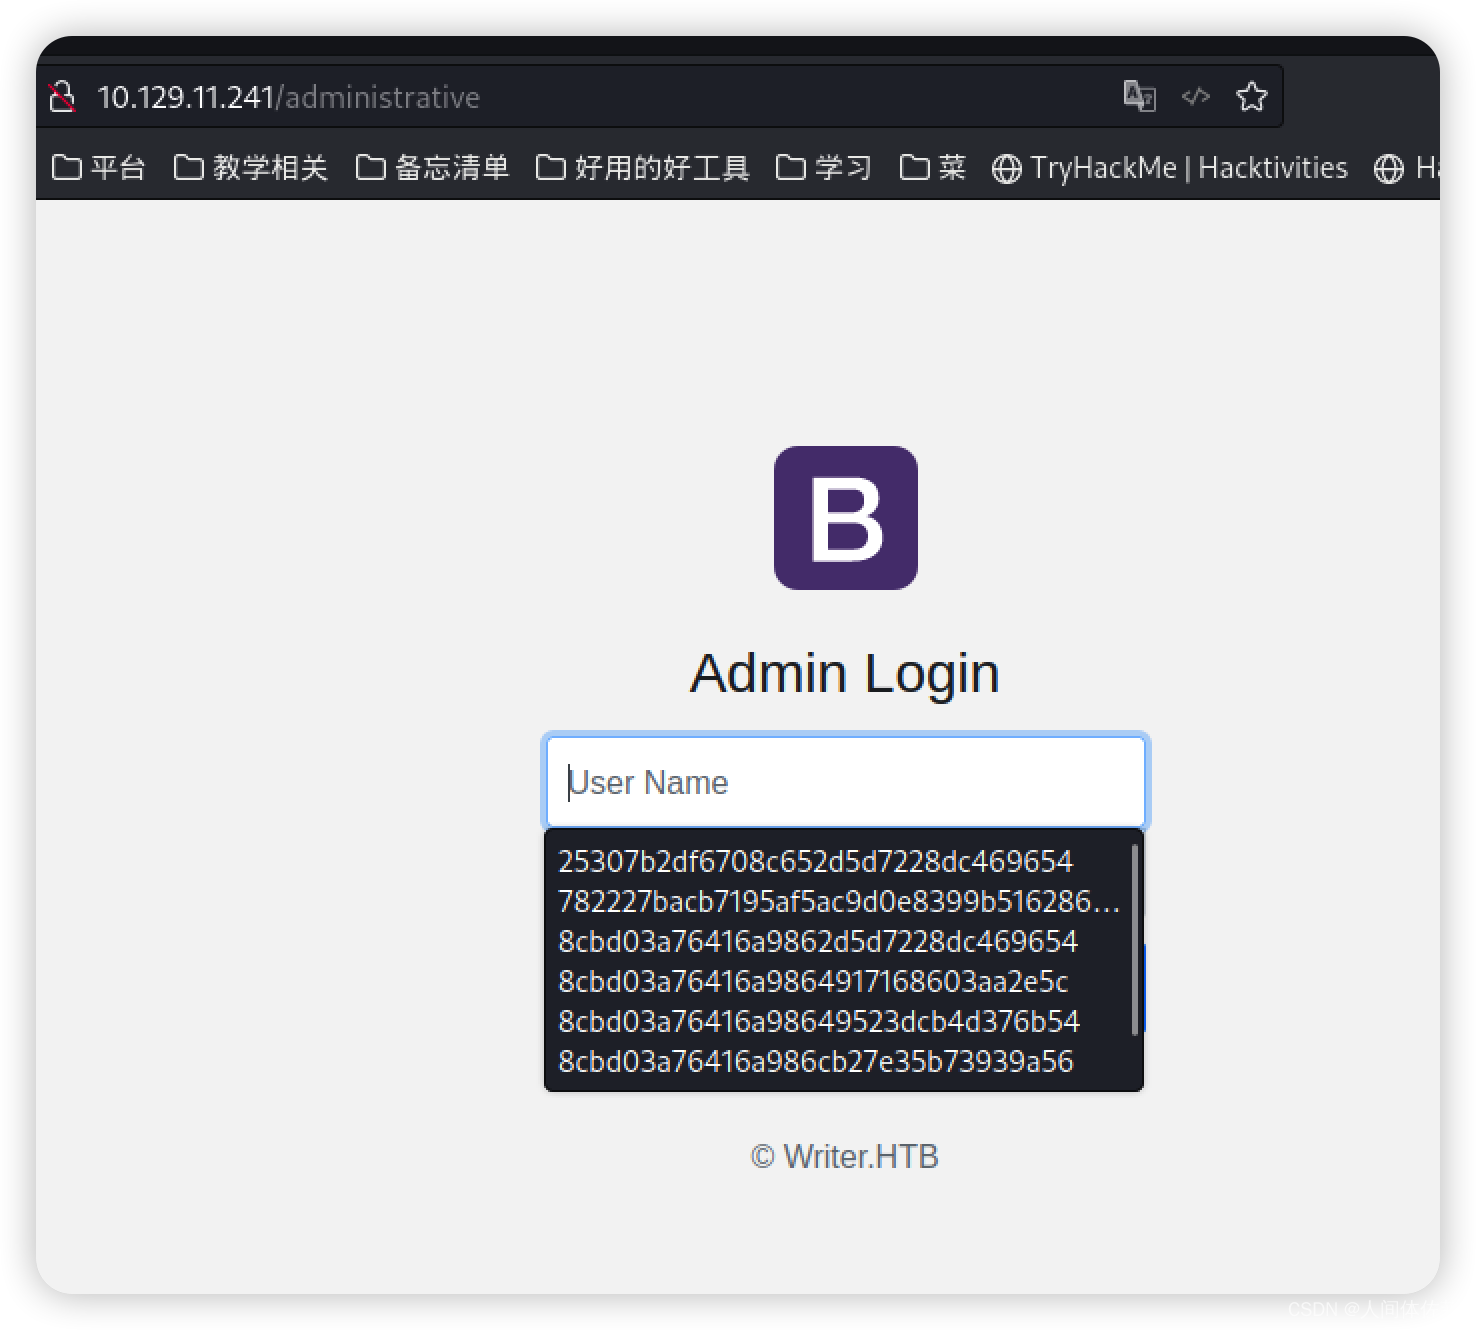Open the 平台 bookmark folder
Image resolution: width=1476 pixels, height=1330 pixels.
pyautogui.click(x=98, y=167)
